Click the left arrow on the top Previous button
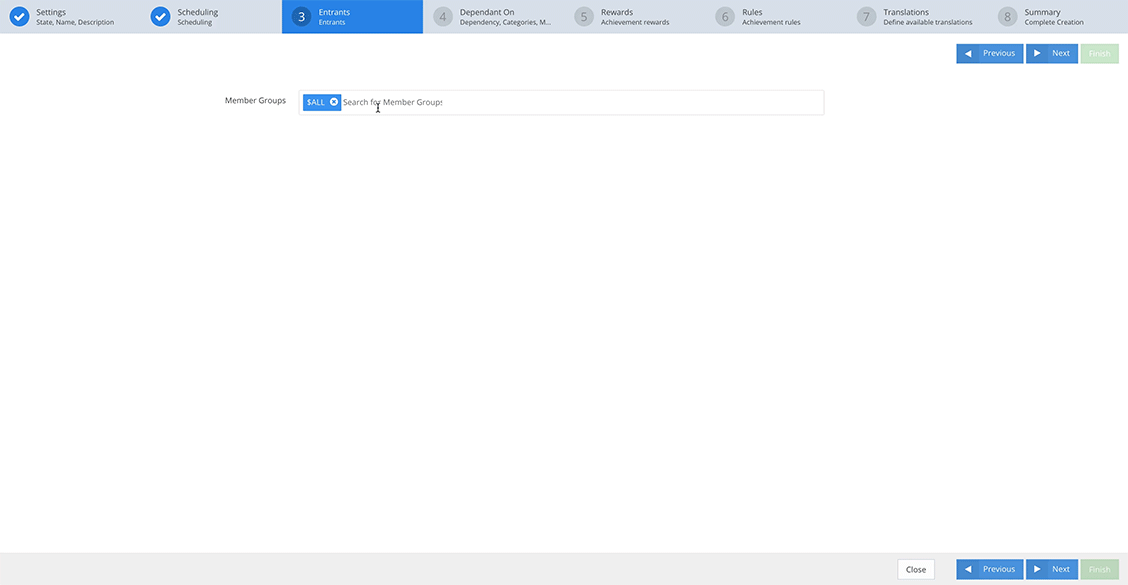The image size is (1128, 585). coord(968,53)
